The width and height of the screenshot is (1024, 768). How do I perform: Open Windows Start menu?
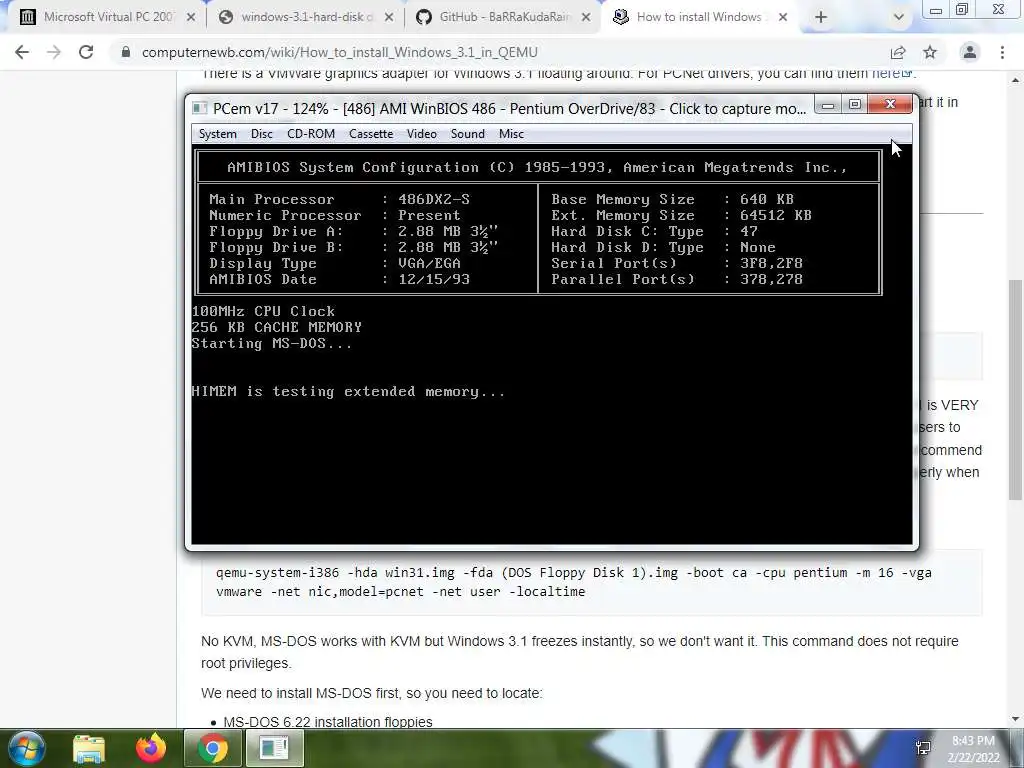coord(26,748)
